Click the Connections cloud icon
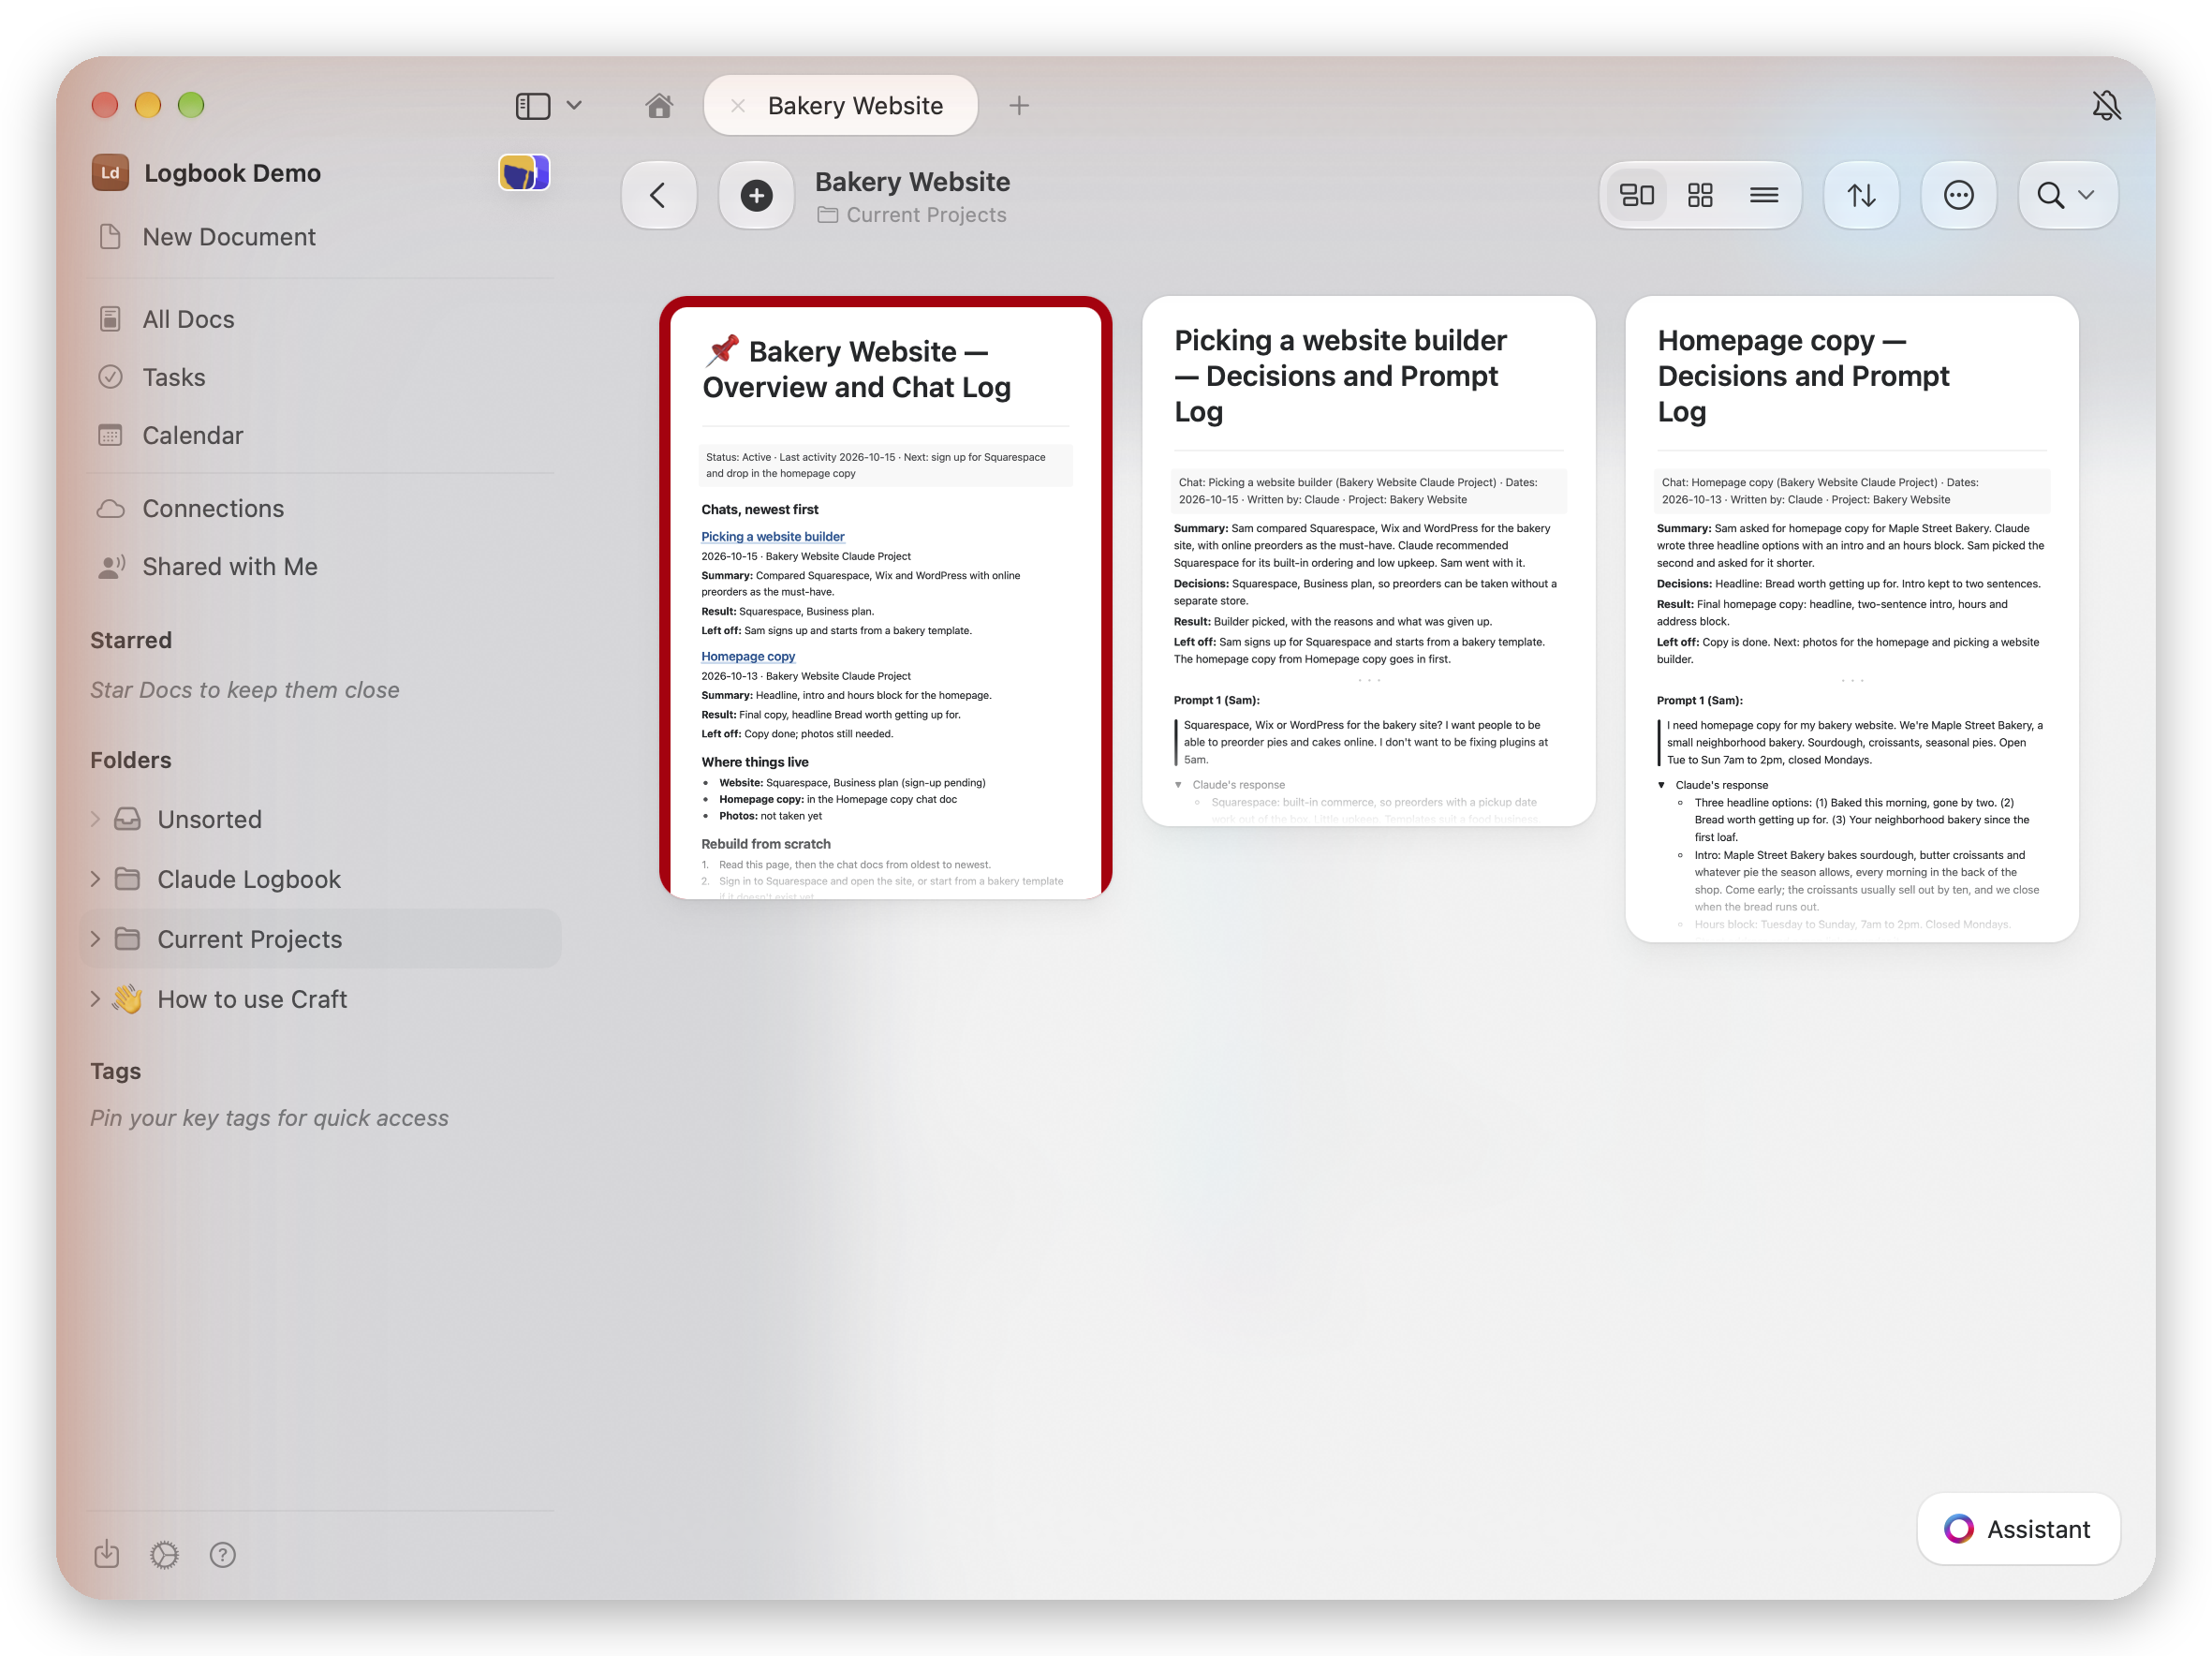 point(110,508)
